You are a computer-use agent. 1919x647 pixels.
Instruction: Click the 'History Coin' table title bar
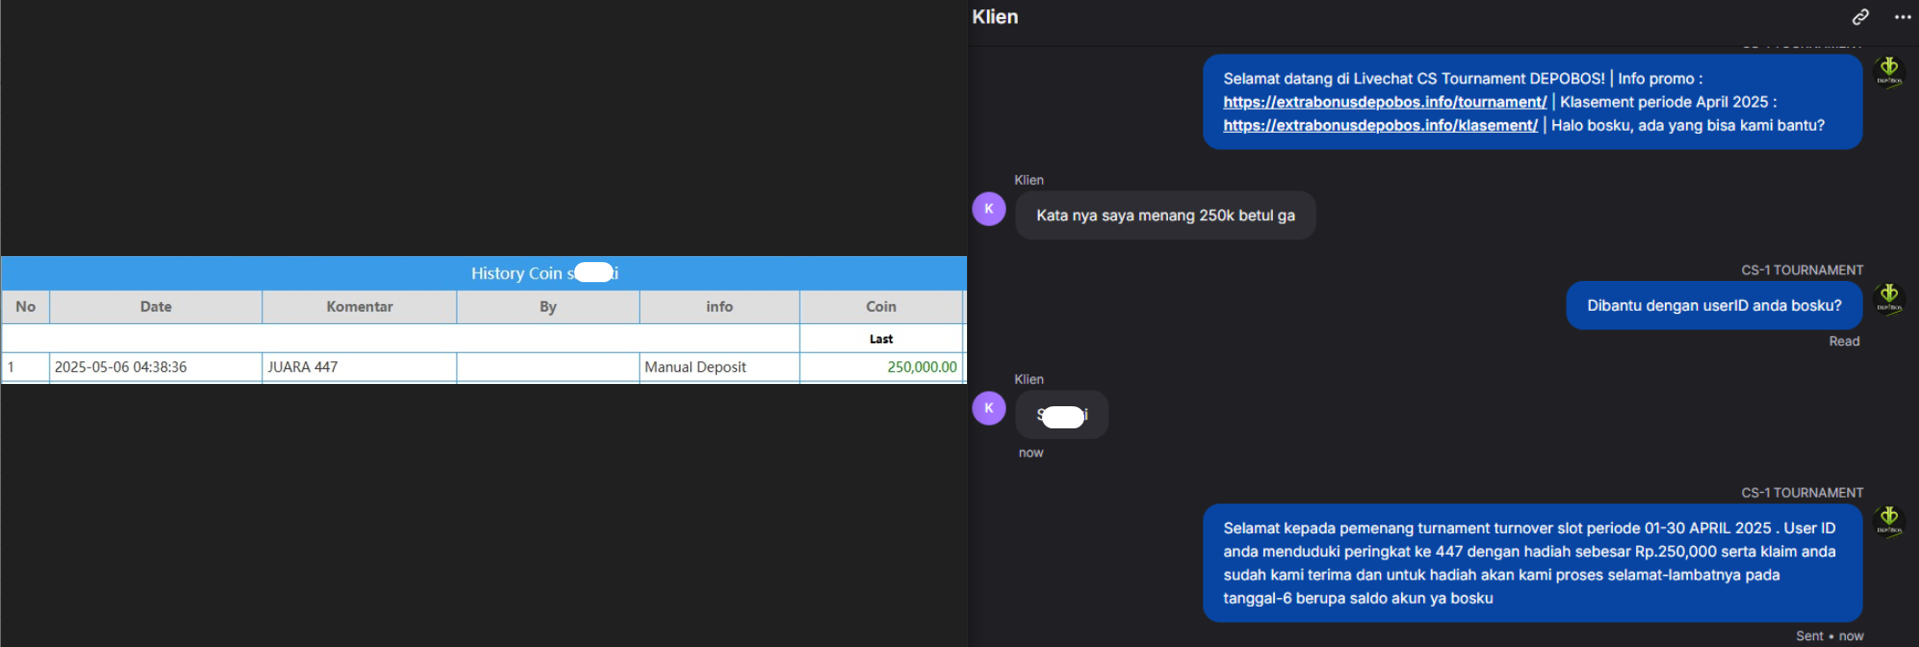484,273
